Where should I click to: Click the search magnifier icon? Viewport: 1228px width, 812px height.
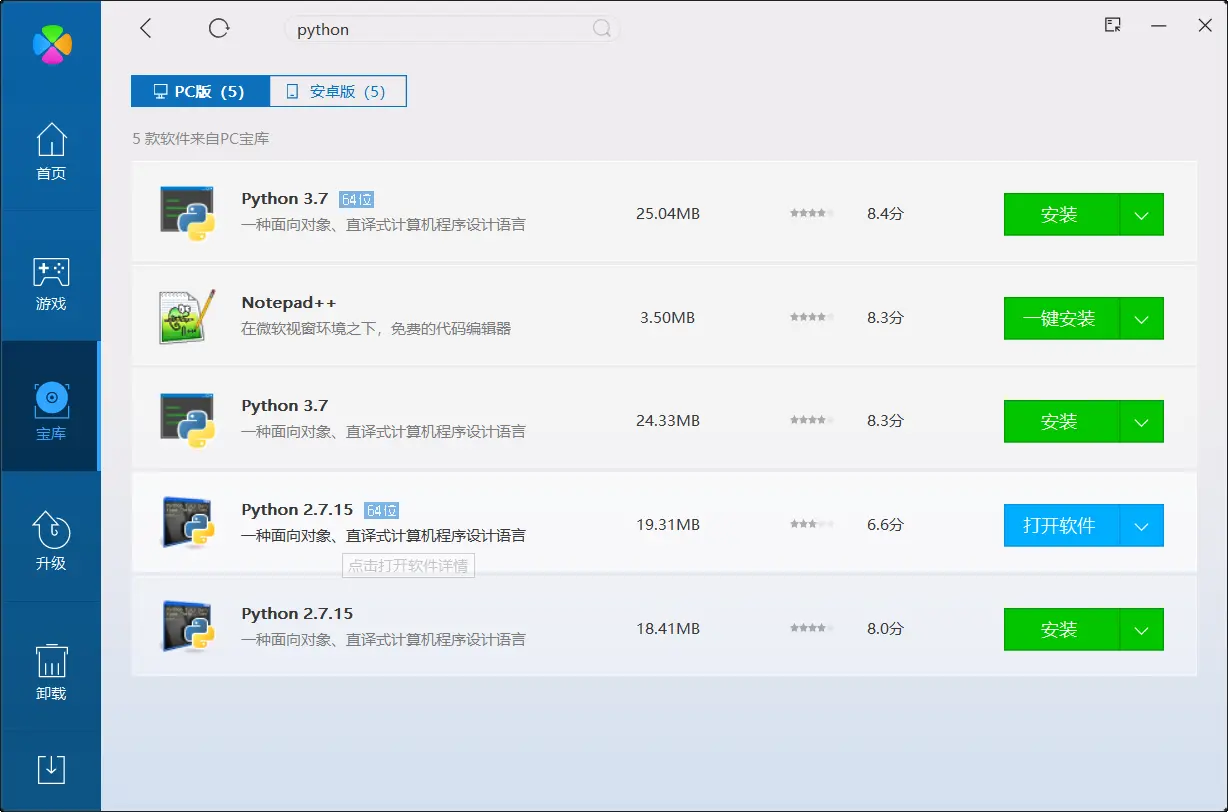[602, 29]
